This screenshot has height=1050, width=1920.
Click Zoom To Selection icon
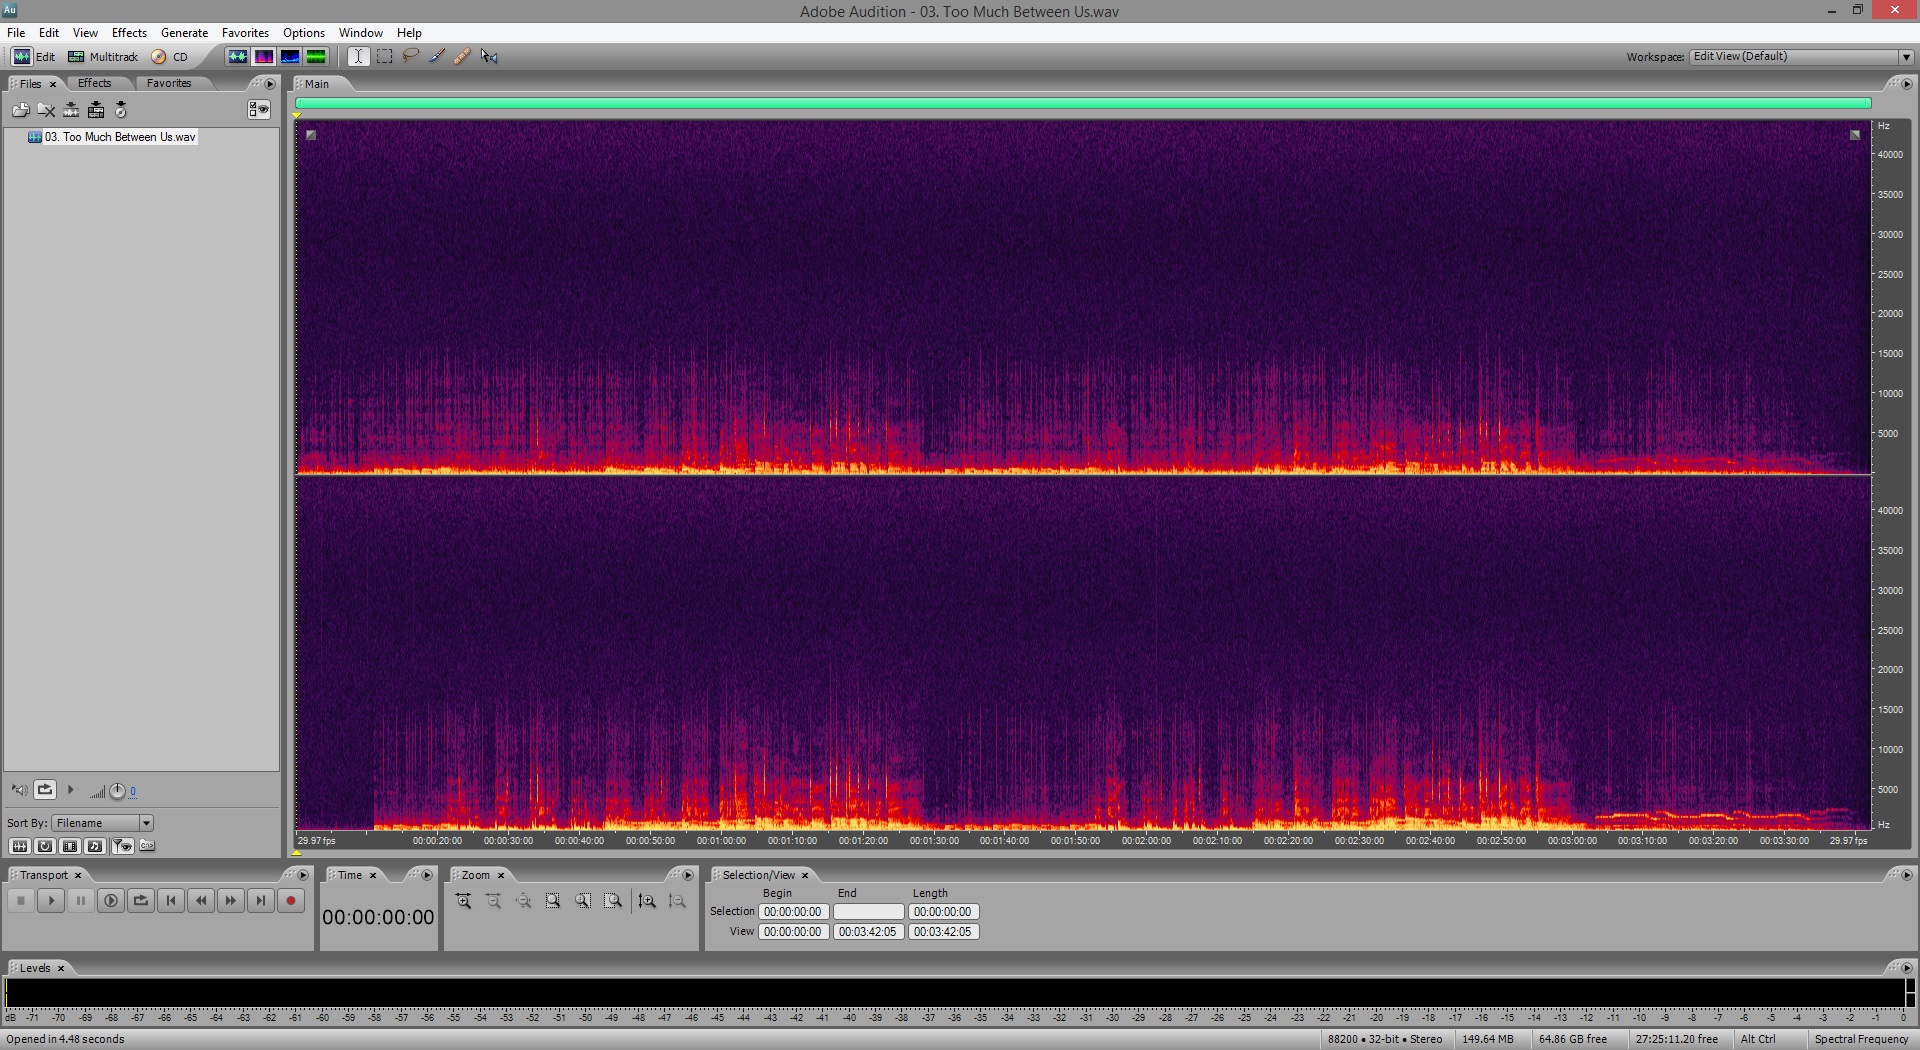[553, 901]
